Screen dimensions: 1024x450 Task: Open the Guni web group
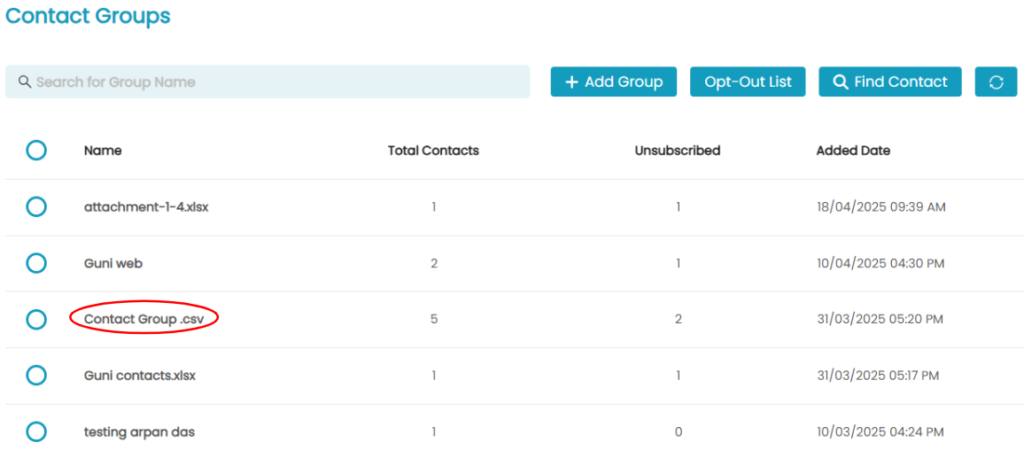pos(114,264)
